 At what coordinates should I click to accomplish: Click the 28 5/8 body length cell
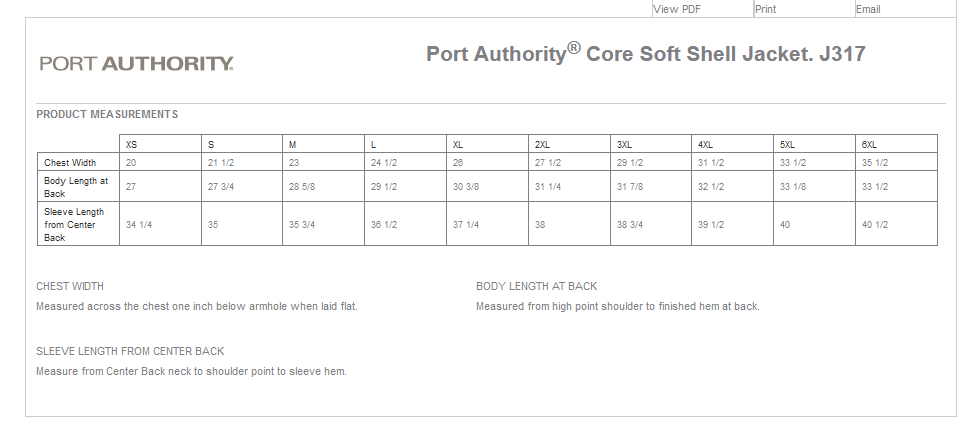(302, 187)
